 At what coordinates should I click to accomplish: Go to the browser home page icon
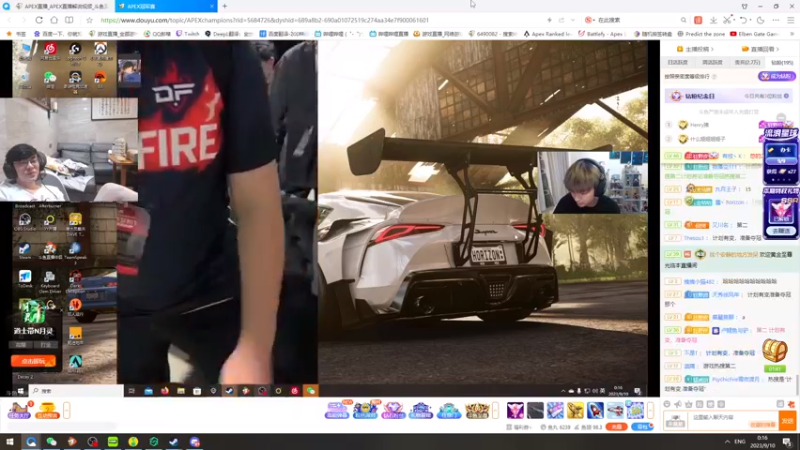(54, 20)
